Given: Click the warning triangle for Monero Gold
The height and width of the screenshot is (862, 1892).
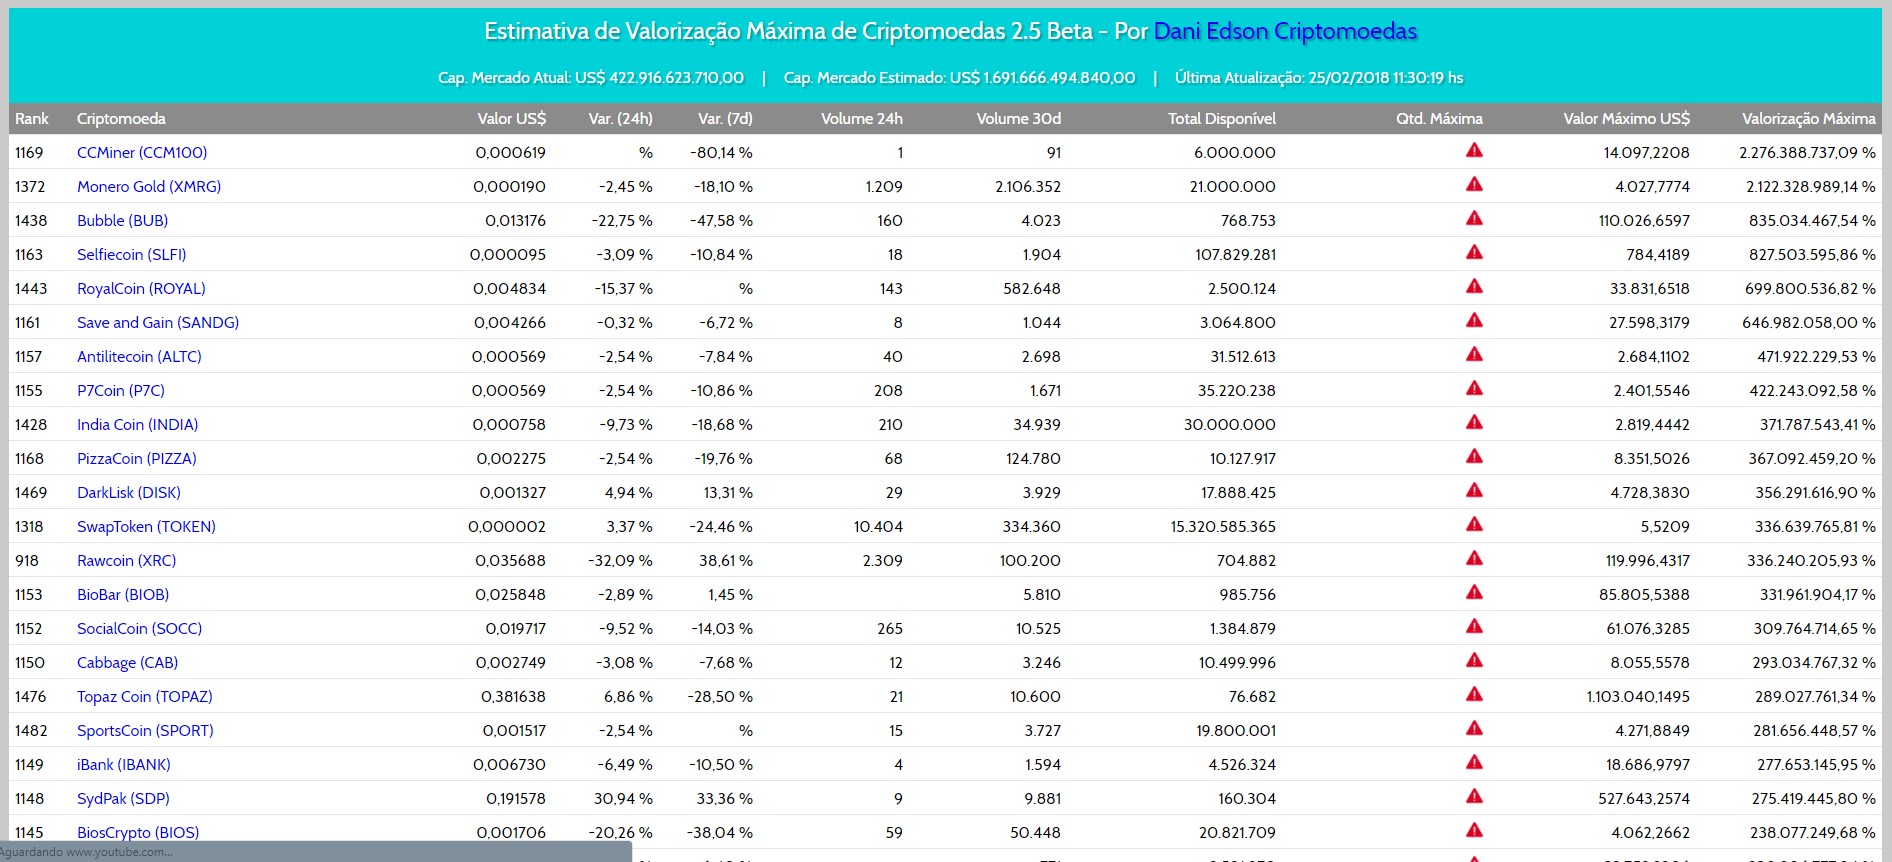Looking at the screenshot, I should (1474, 185).
